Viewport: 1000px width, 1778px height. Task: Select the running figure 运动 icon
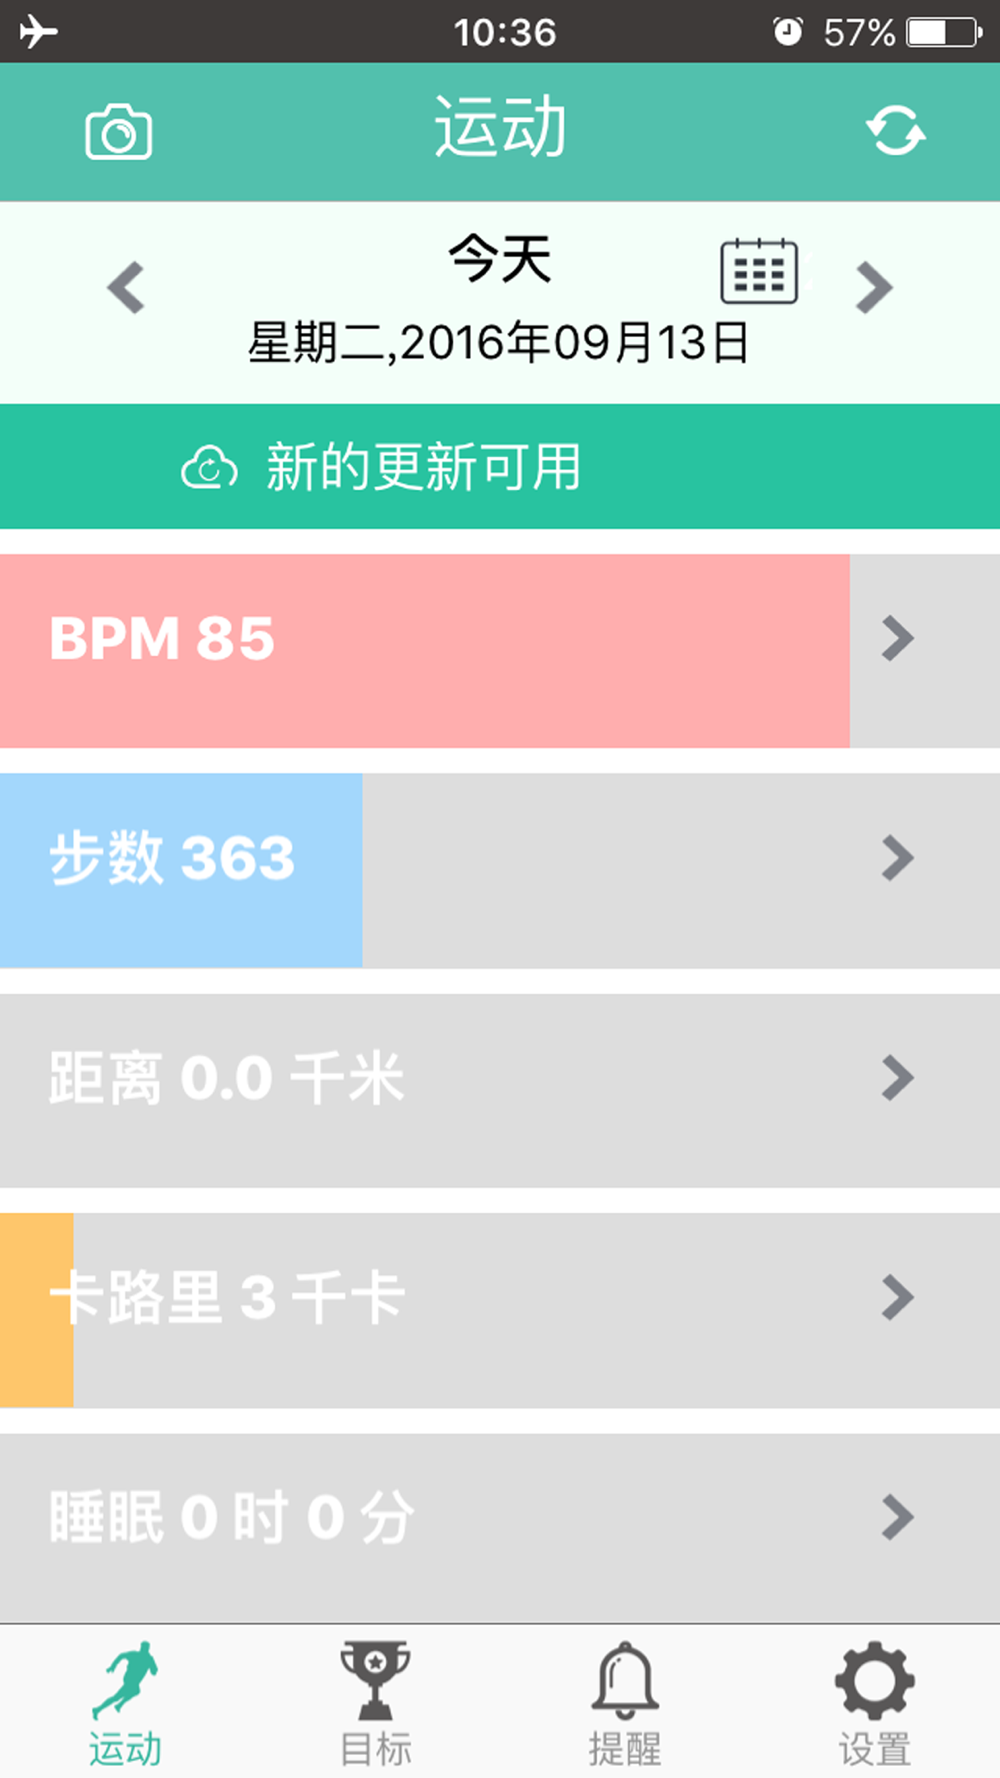126,1679
